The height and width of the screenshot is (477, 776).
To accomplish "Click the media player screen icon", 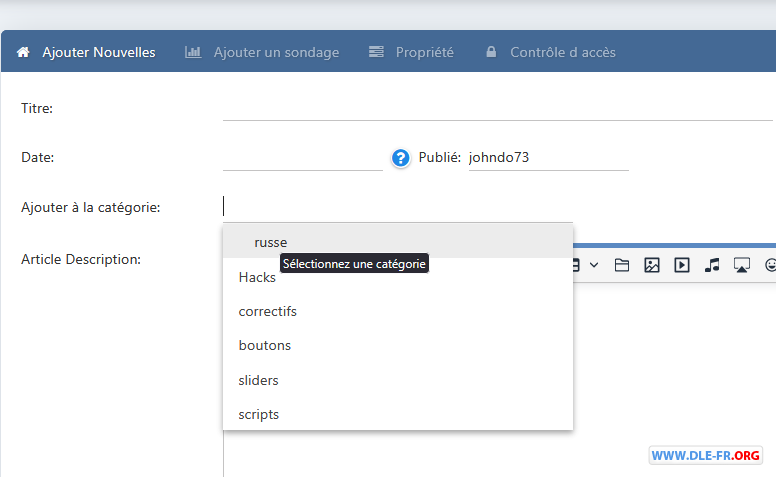I will (x=741, y=265).
